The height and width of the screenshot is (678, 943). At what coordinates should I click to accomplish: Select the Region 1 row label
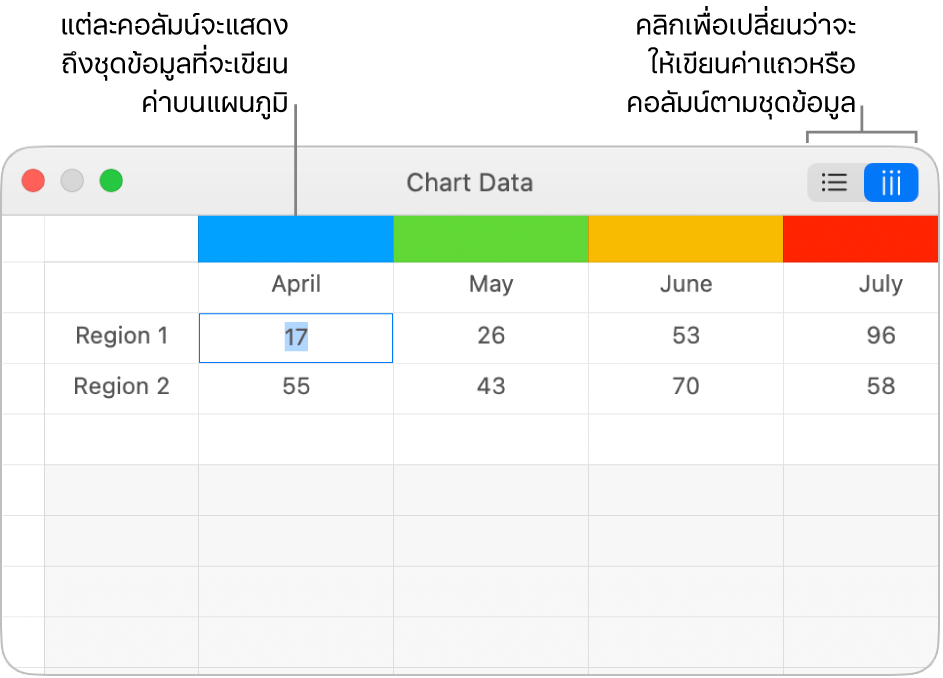click(x=122, y=336)
